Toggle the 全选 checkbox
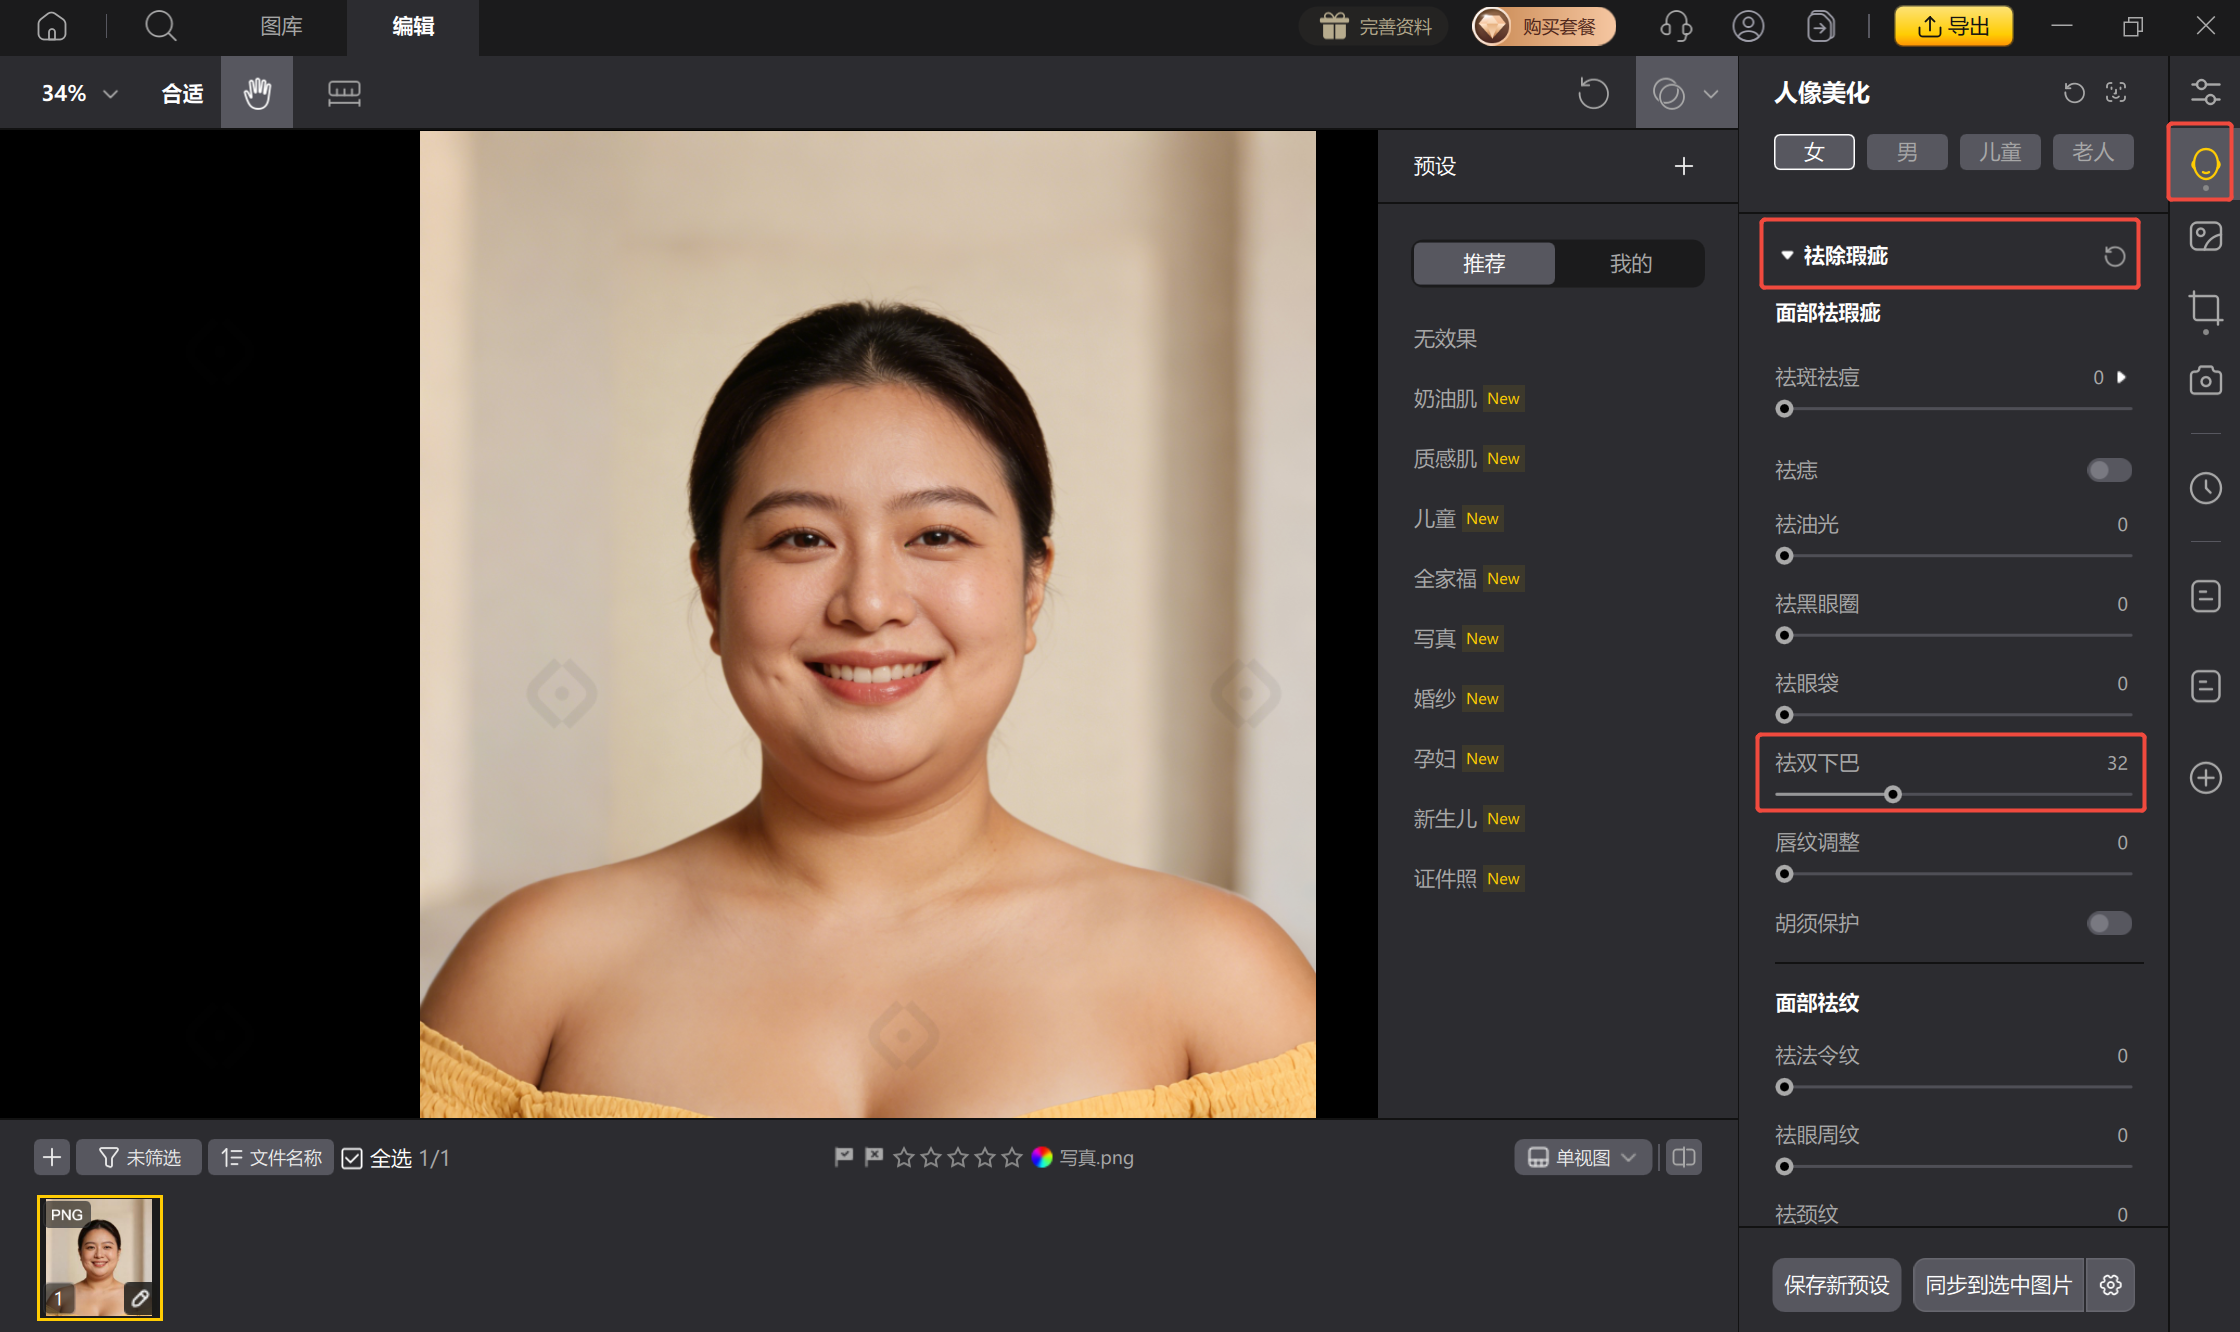This screenshot has width=2240, height=1332. pos(352,1158)
